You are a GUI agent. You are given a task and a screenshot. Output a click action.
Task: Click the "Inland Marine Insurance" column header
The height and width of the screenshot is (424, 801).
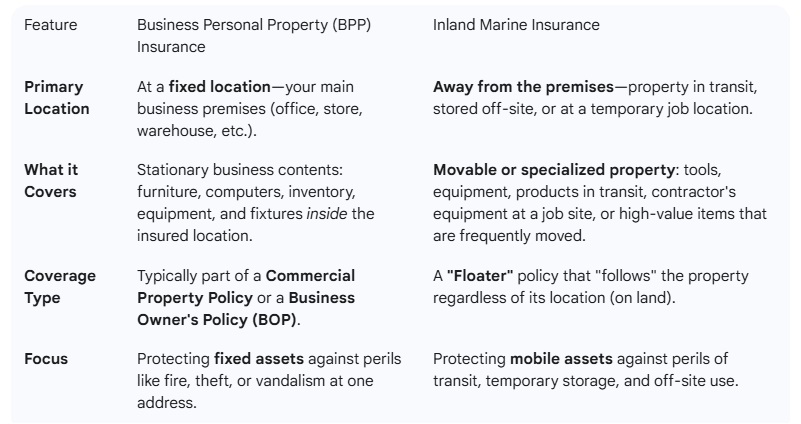516,25
